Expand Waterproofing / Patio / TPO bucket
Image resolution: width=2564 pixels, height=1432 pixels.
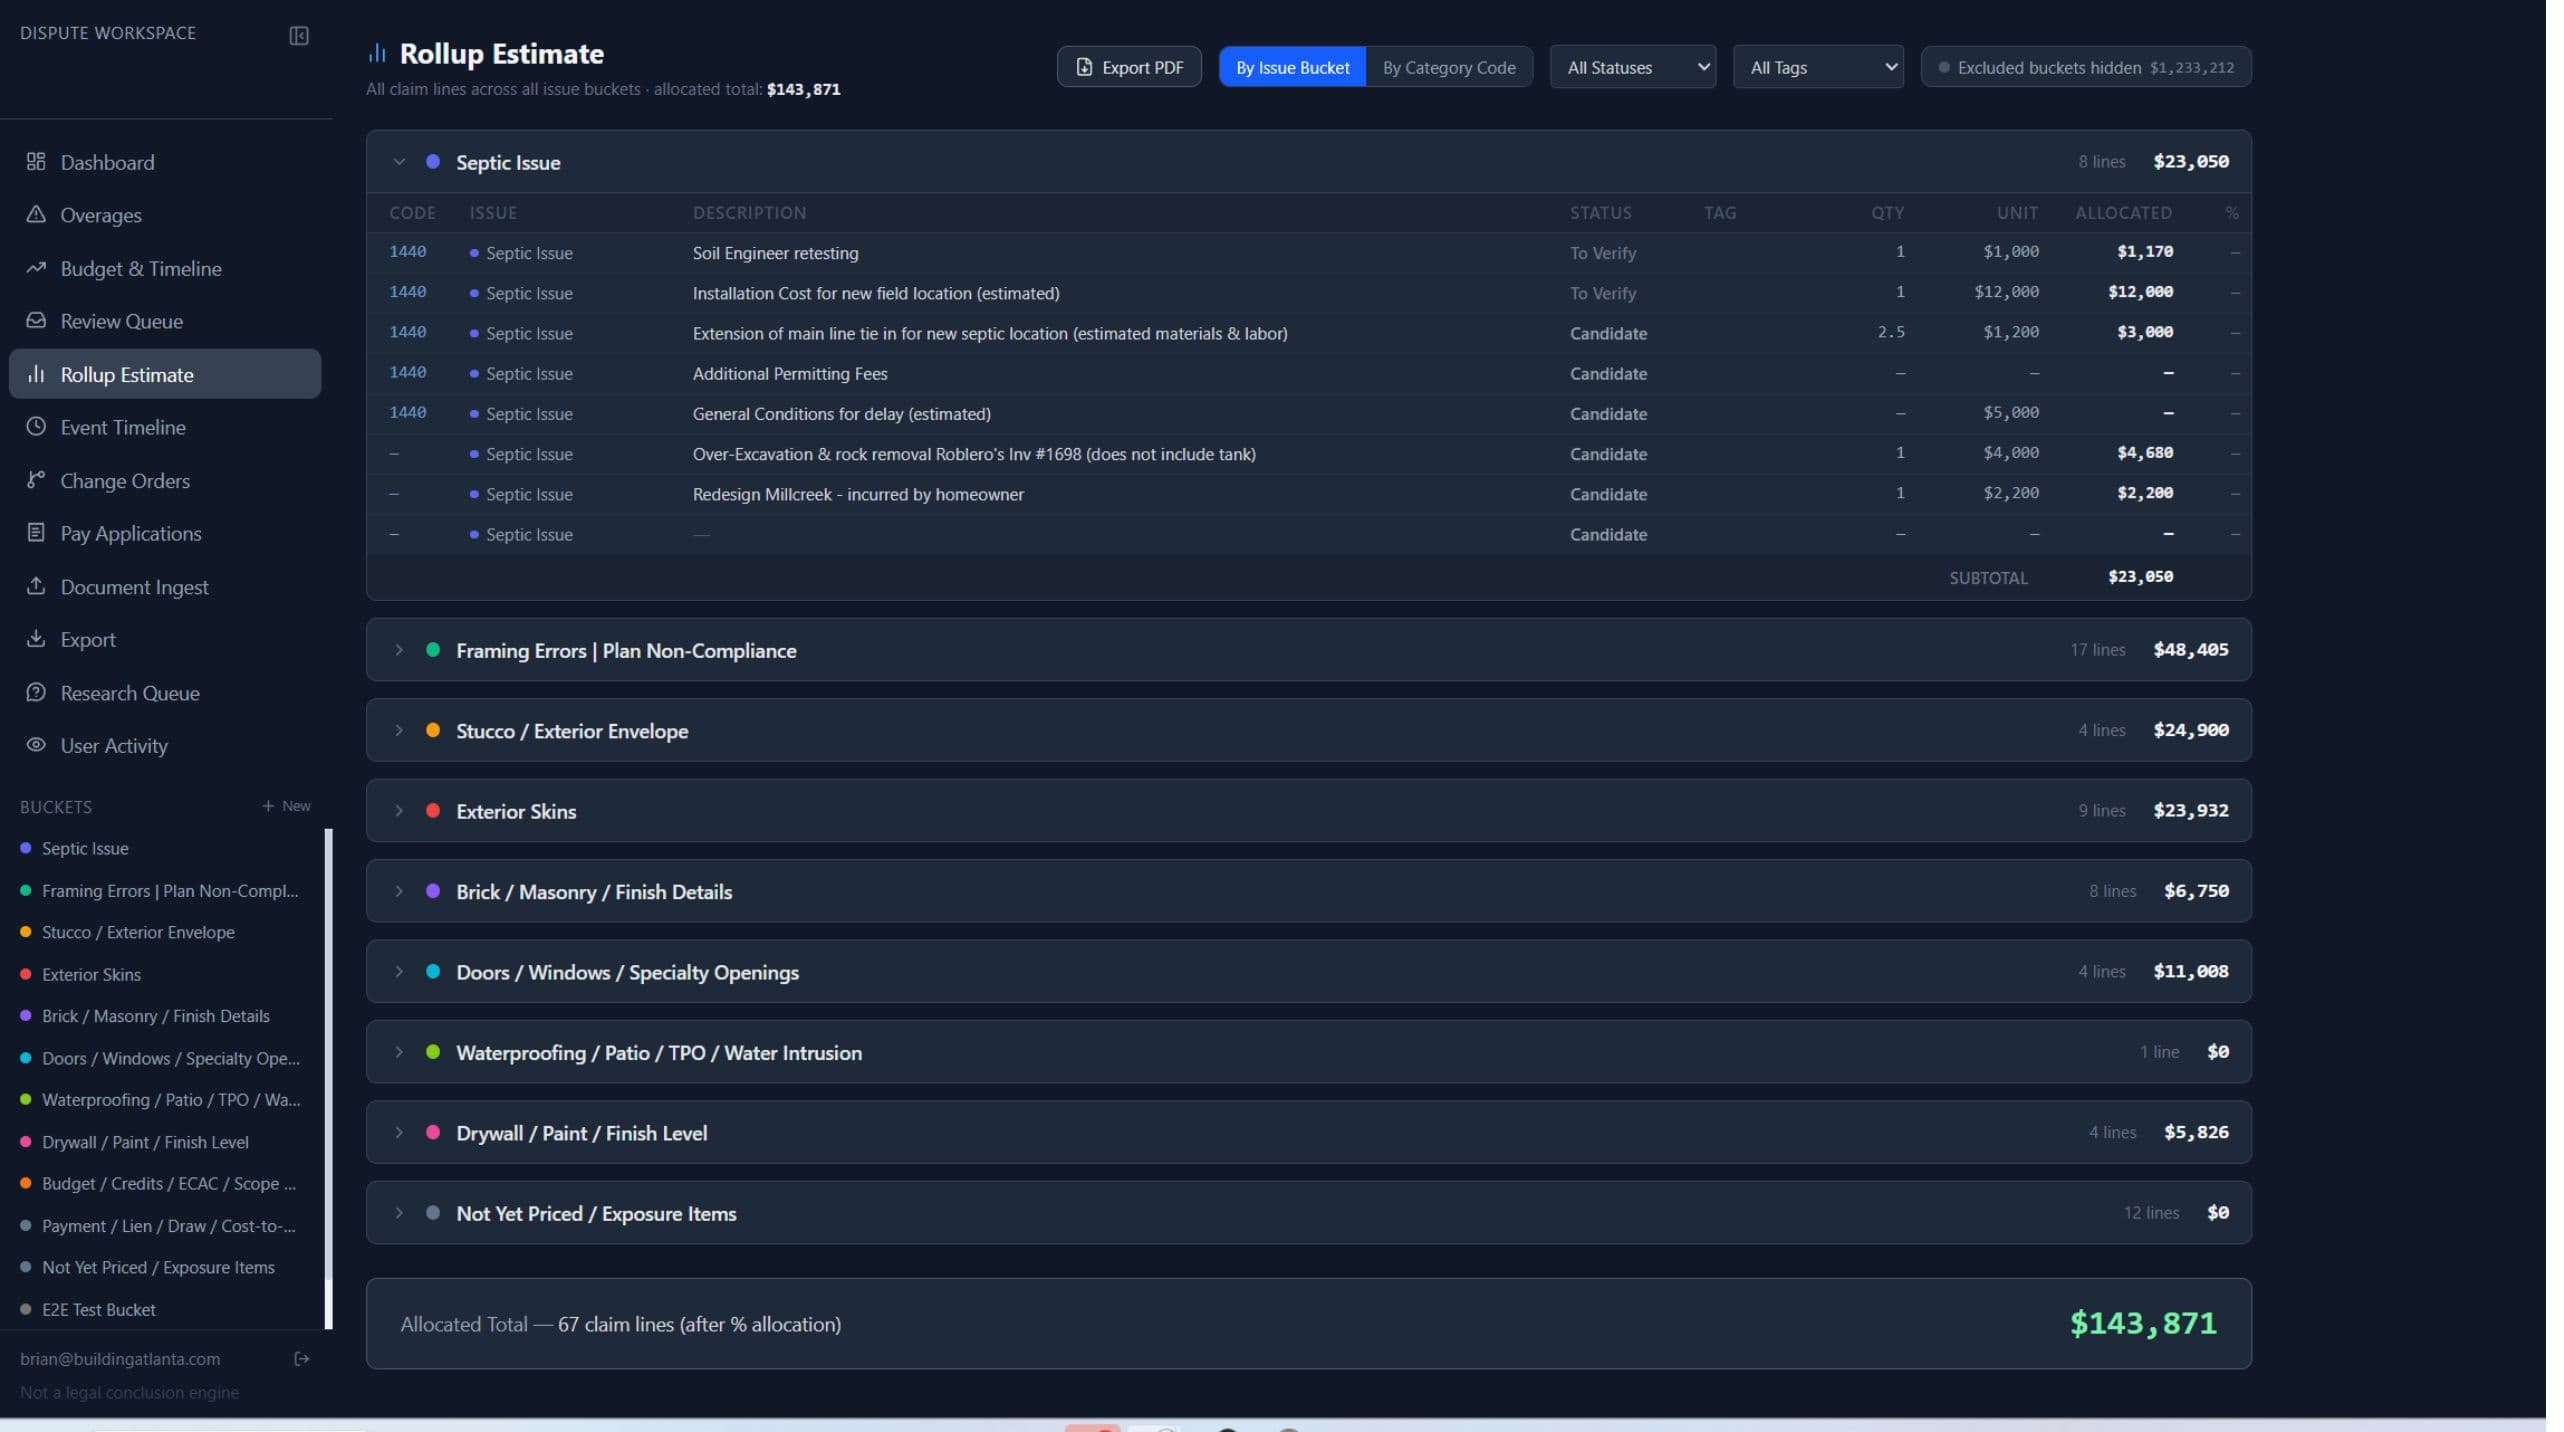pos(399,1052)
